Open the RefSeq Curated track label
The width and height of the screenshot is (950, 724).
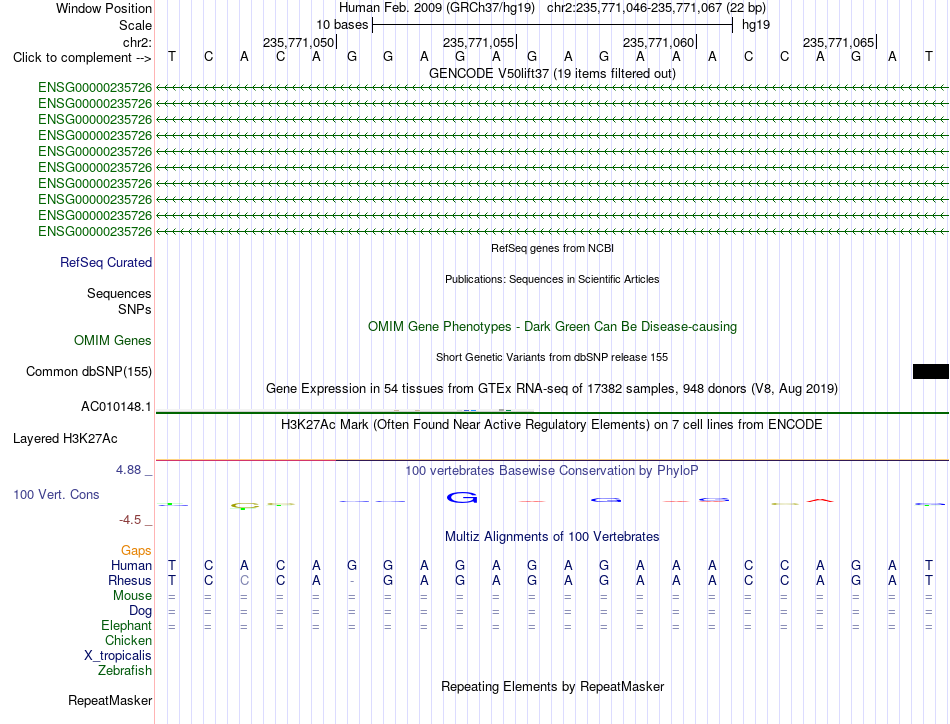(x=106, y=262)
